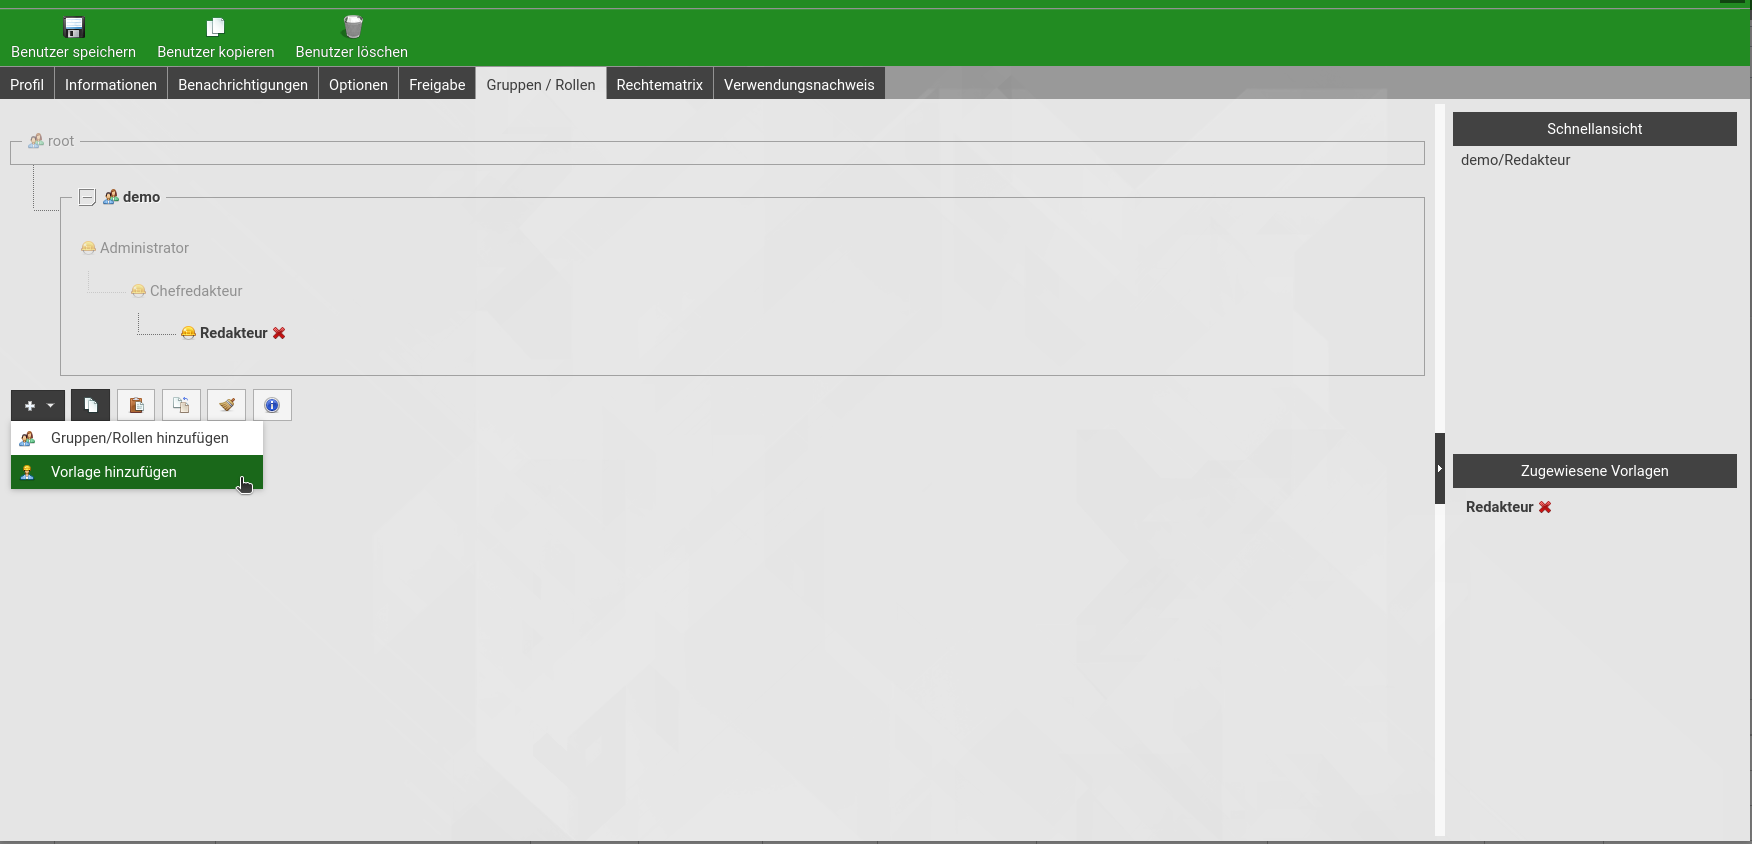Select the Gruppen / Rollen tab
Viewport: 1752px width, 844px height.
point(541,84)
